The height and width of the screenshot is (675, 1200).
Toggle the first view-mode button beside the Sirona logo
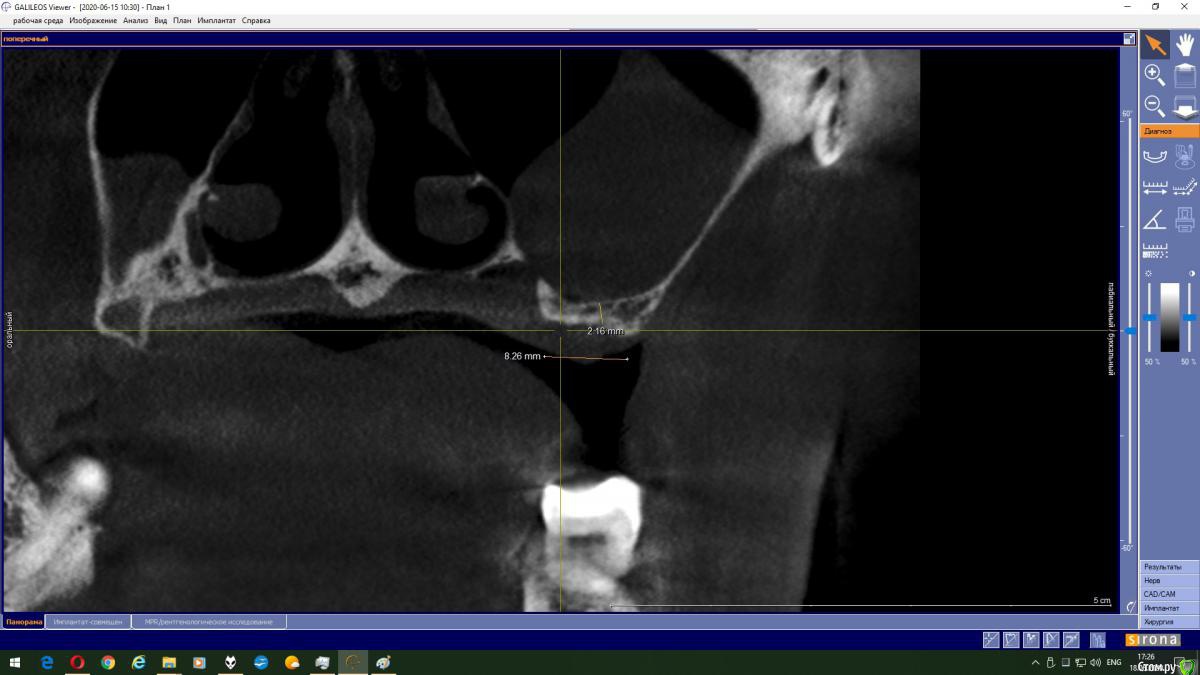pyautogui.click(x=991, y=640)
